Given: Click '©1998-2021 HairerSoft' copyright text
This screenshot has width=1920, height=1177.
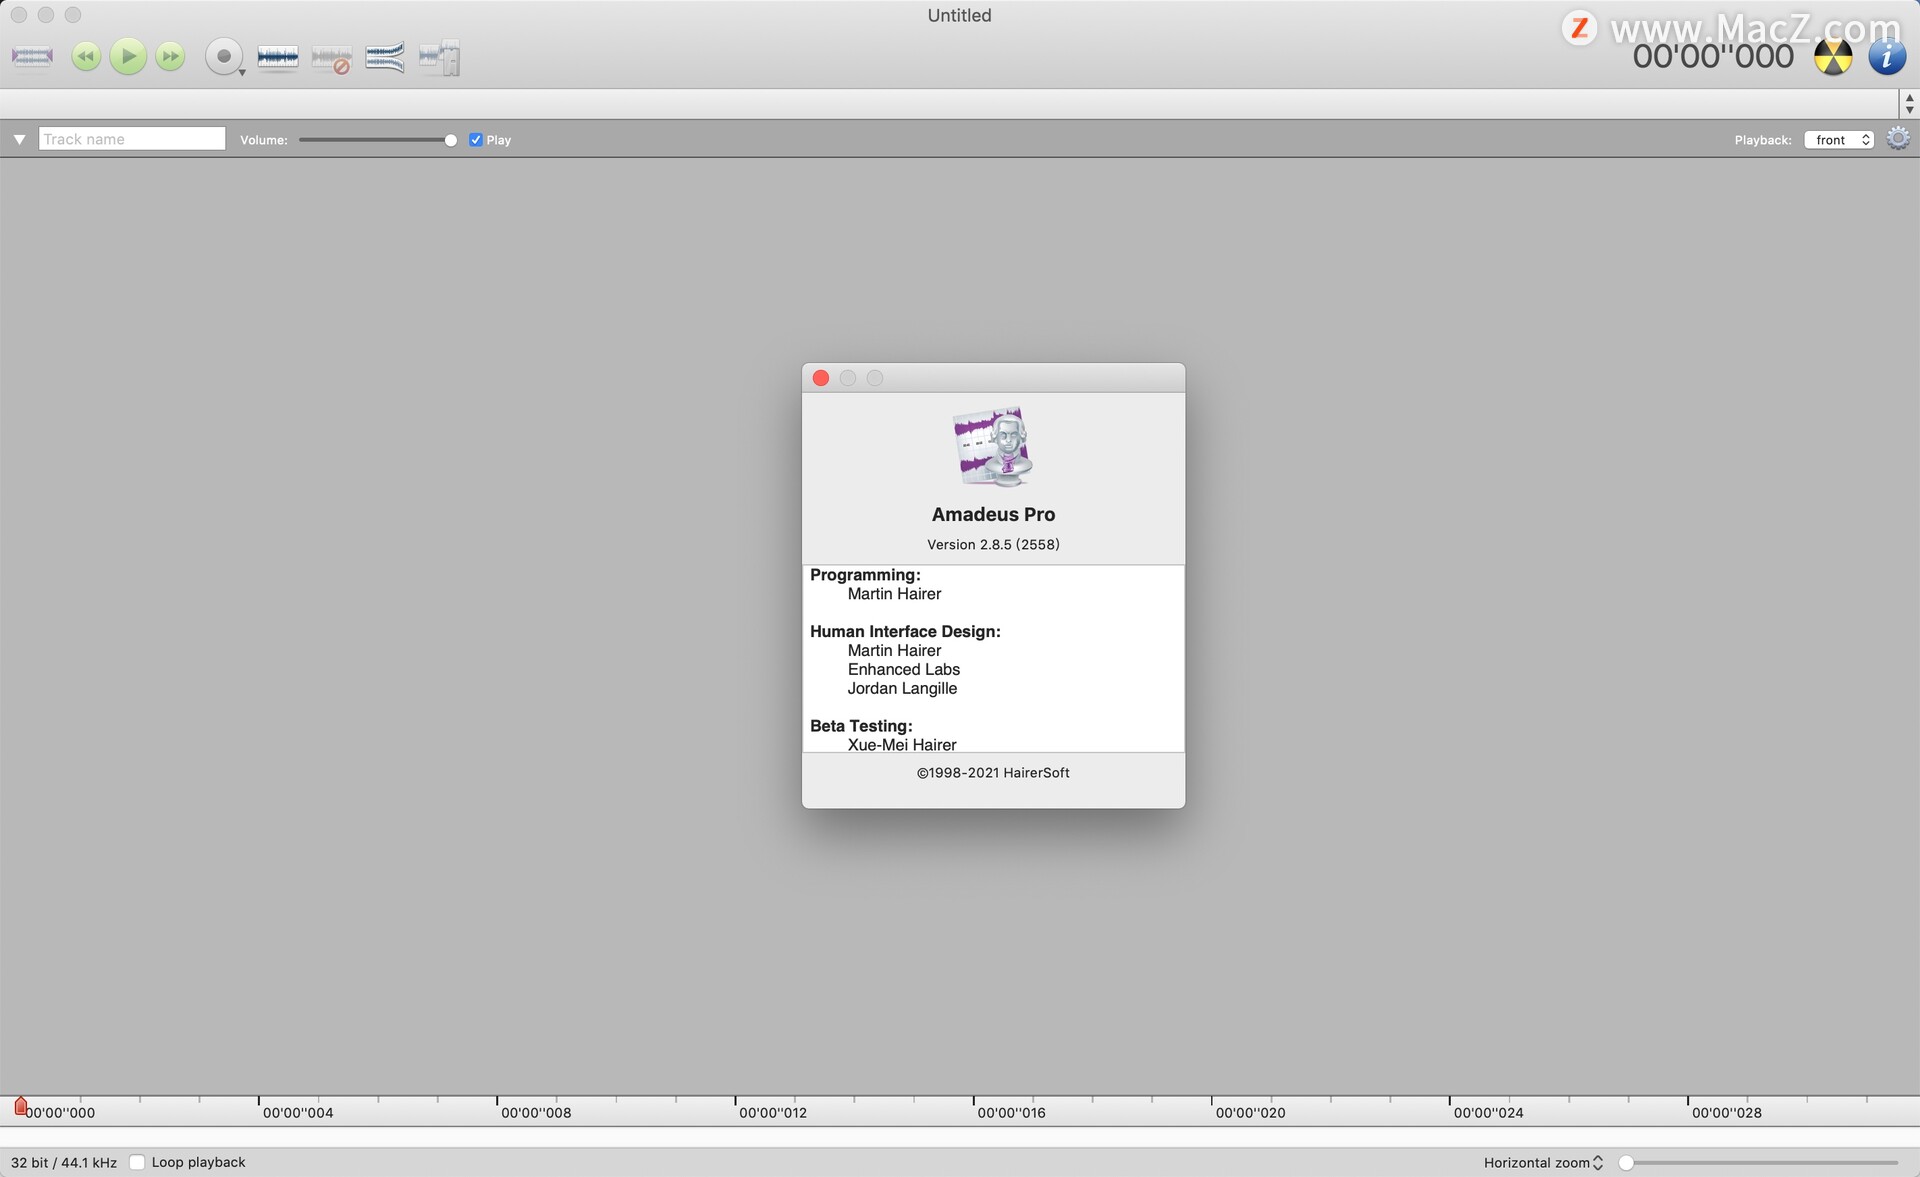Looking at the screenshot, I should click(x=993, y=773).
